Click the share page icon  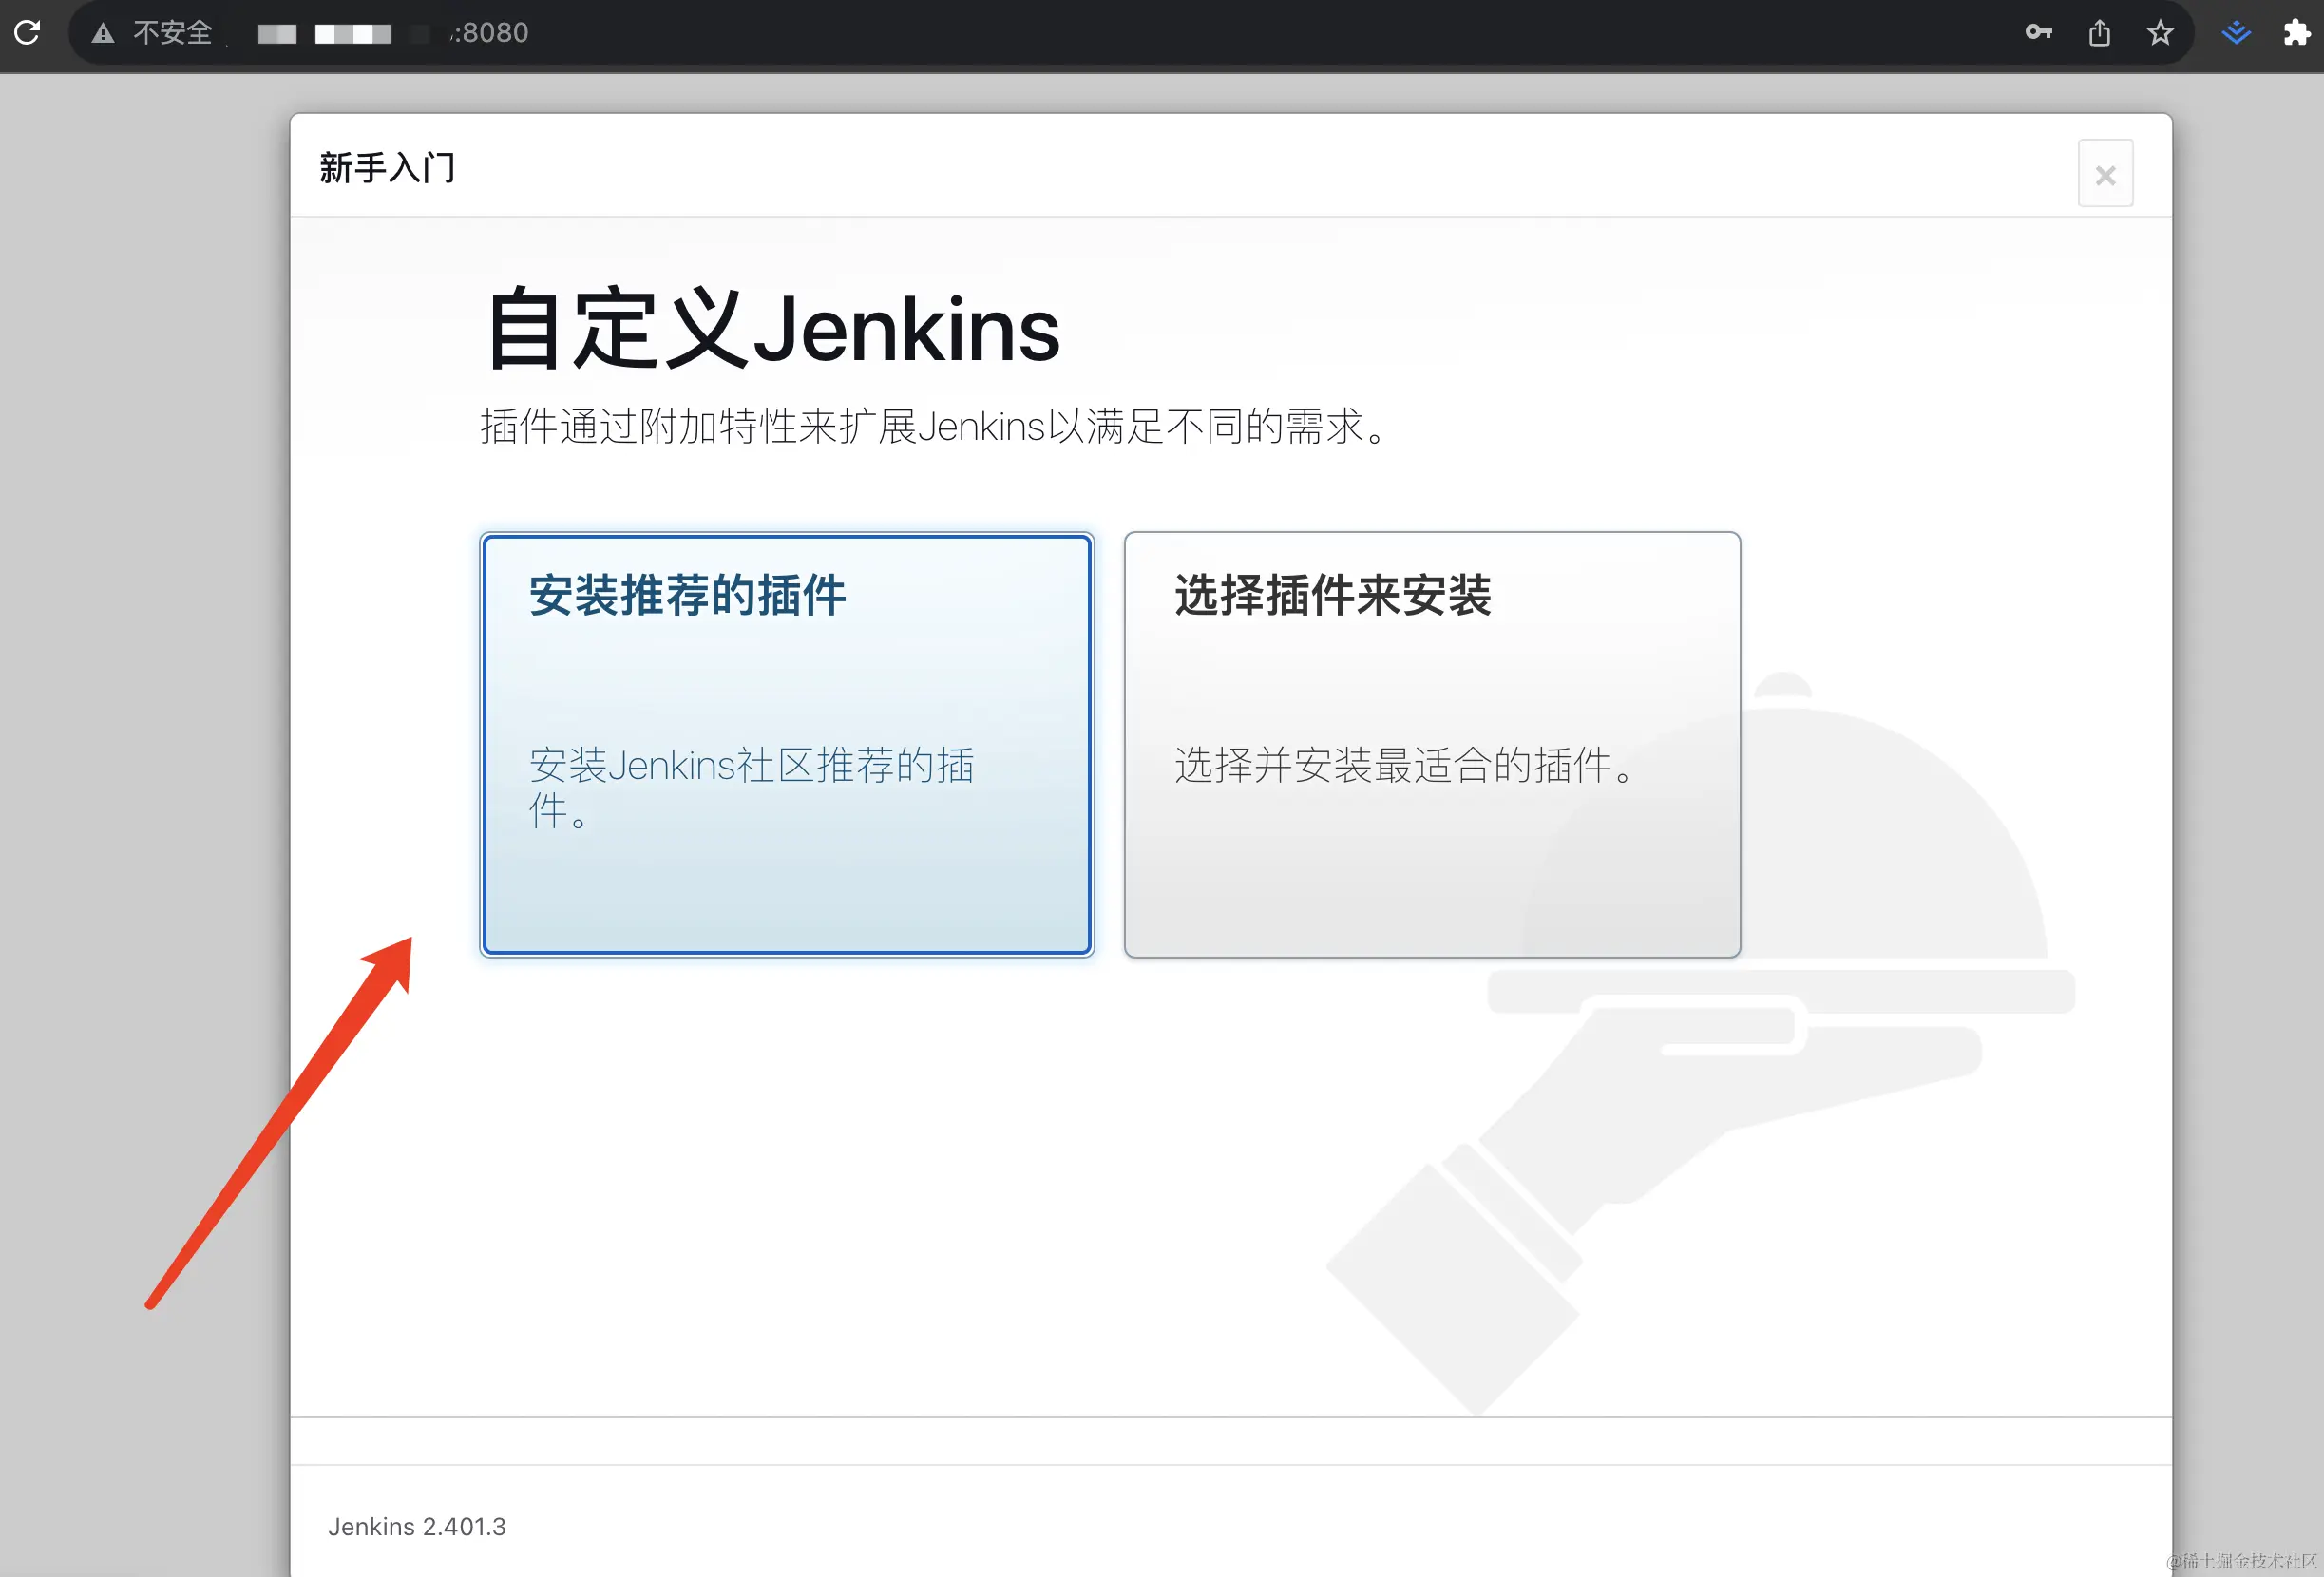tap(2099, 33)
